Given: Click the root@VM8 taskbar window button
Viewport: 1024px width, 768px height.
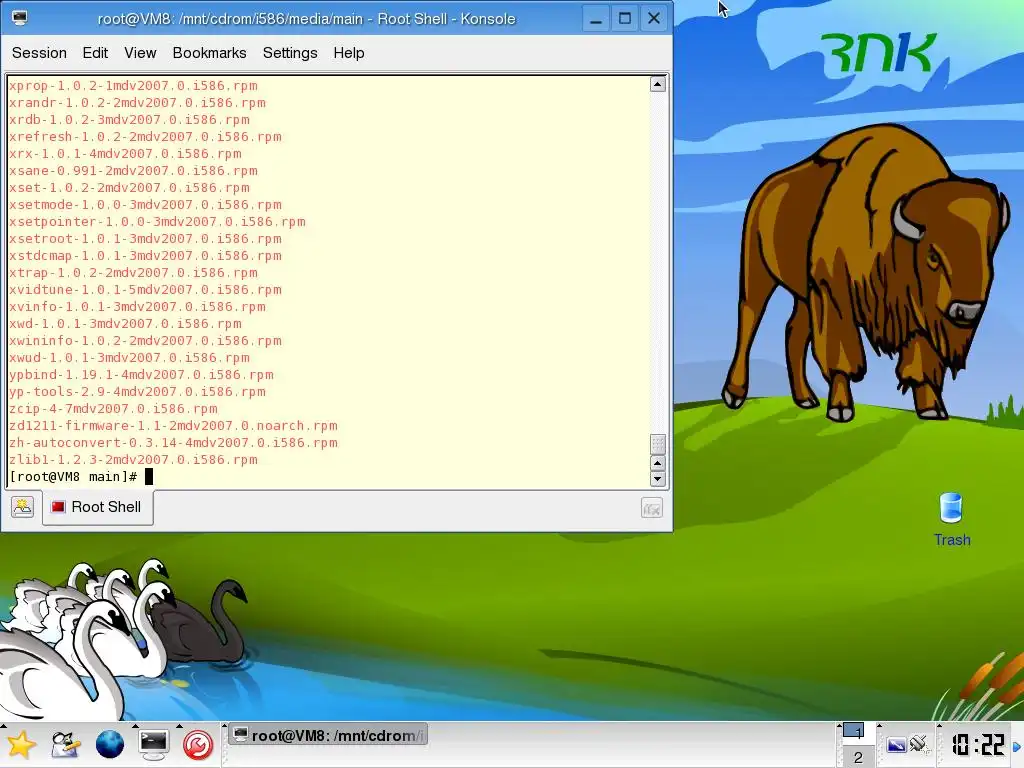Looking at the screenshot, I should coord(328,735).
